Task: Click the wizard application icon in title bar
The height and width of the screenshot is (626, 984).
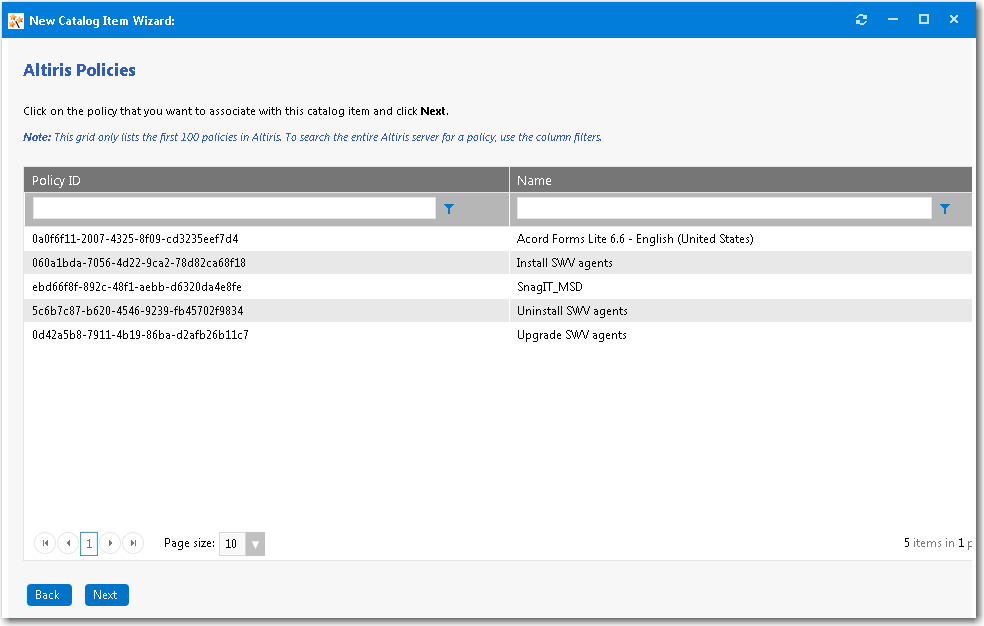Action: coord(15,18)
